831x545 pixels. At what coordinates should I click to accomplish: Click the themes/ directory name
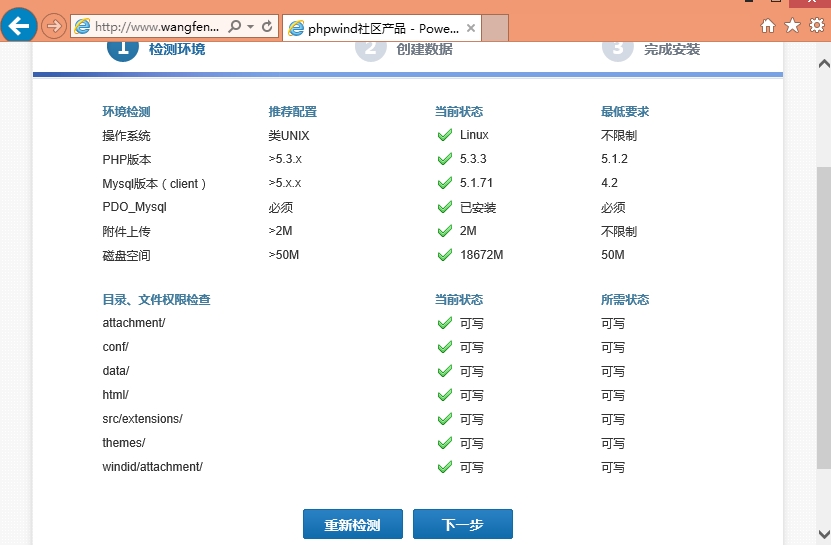pyautogui.click(x=123, y=442)
